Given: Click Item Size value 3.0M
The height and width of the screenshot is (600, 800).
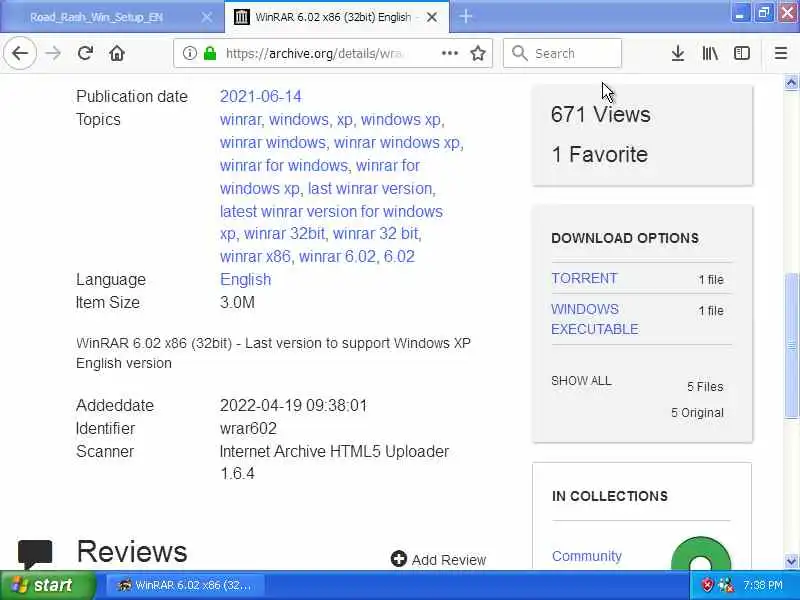Looking at the screenshot, I should tap(237, 303).
